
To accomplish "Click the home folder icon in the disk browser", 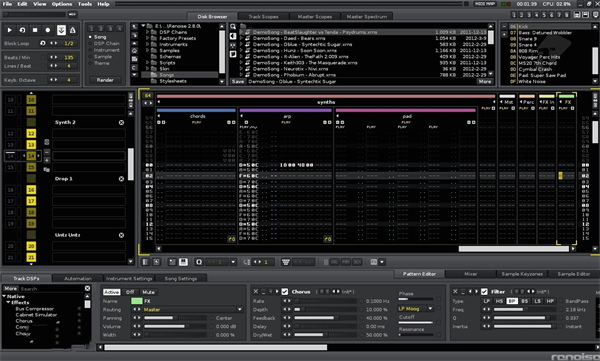I will (x=134, y=51).
